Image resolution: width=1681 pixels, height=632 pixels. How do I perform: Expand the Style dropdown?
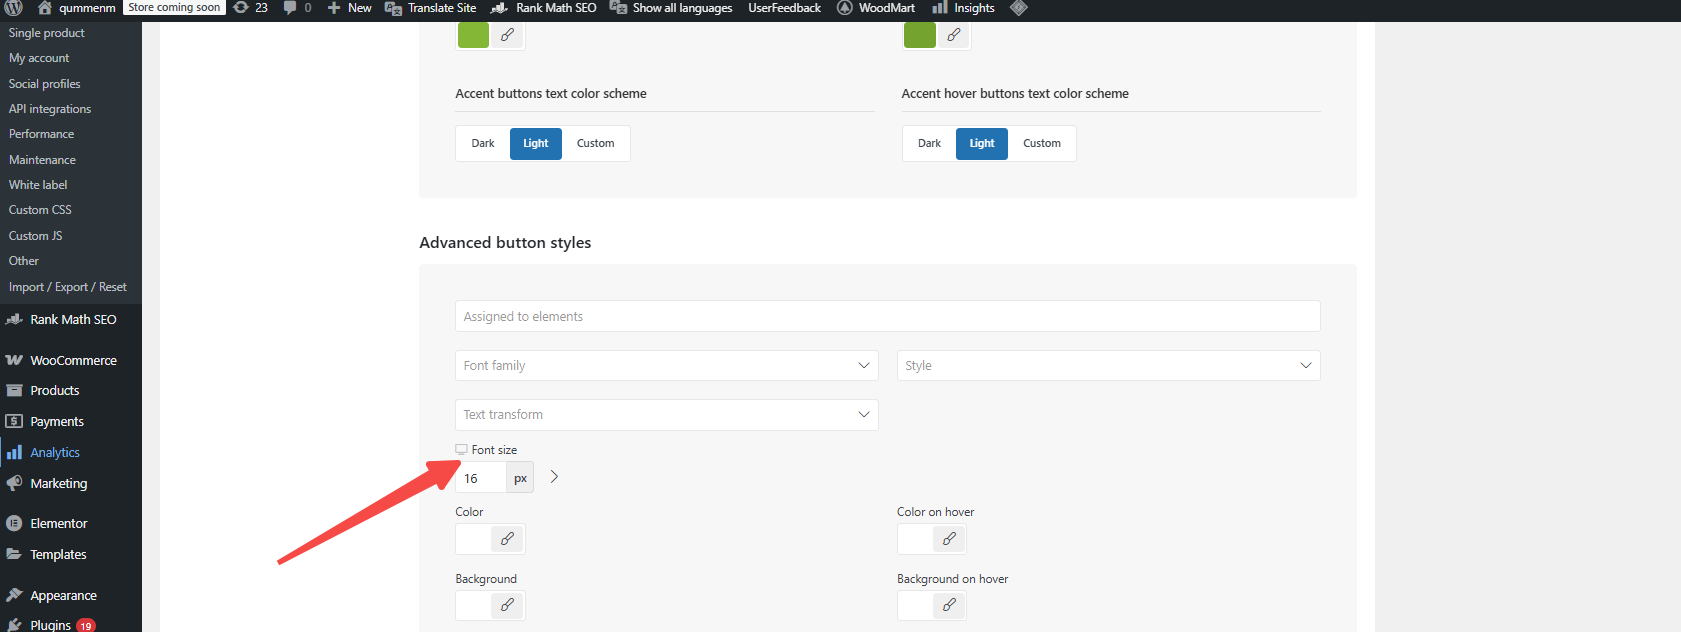pyautogui.click(x=1108, y=366)
